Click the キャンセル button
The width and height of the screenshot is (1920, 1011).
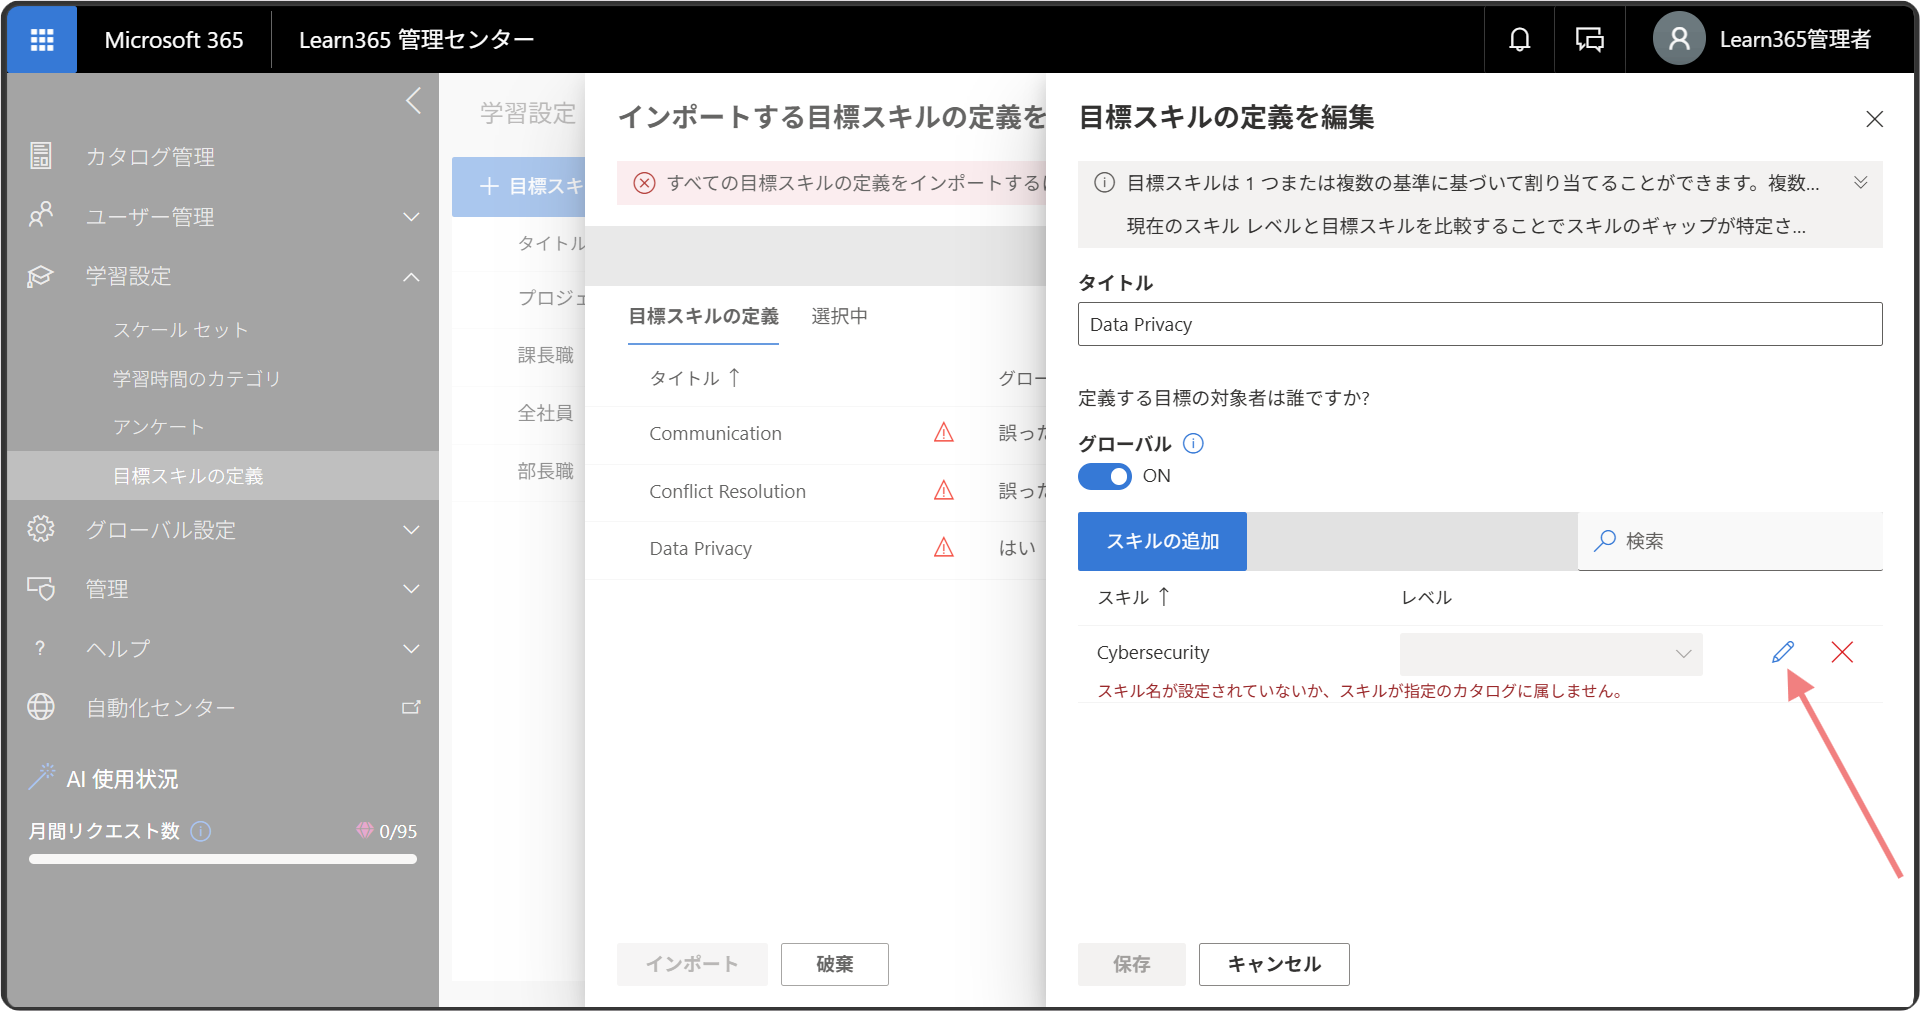1274,964
